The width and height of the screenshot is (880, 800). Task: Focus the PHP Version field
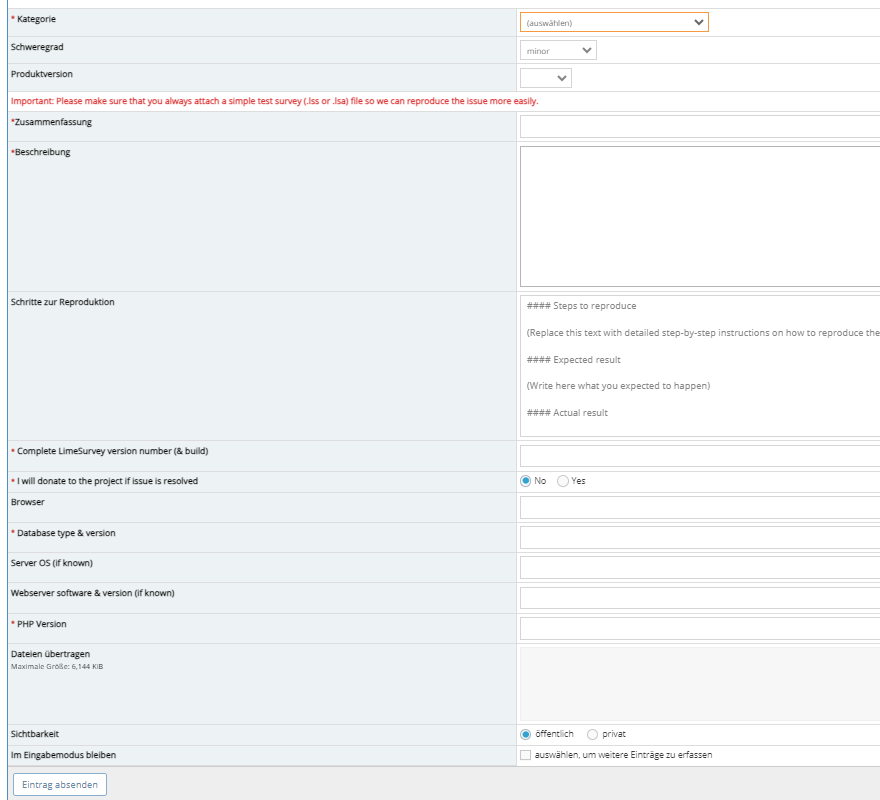[x=699, y=629]
